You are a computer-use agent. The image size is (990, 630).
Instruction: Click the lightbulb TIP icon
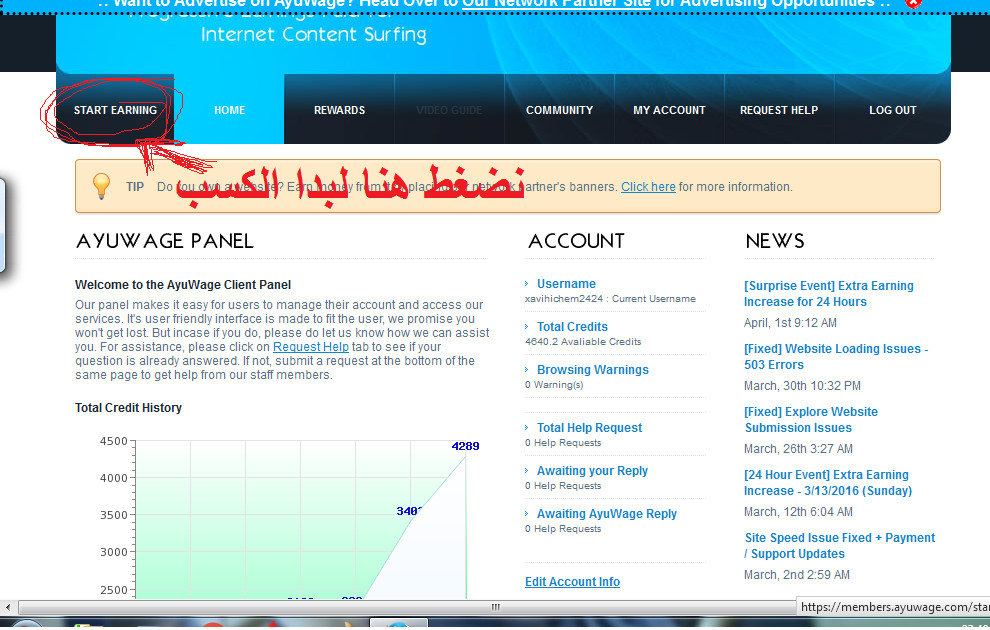(101, 186)
